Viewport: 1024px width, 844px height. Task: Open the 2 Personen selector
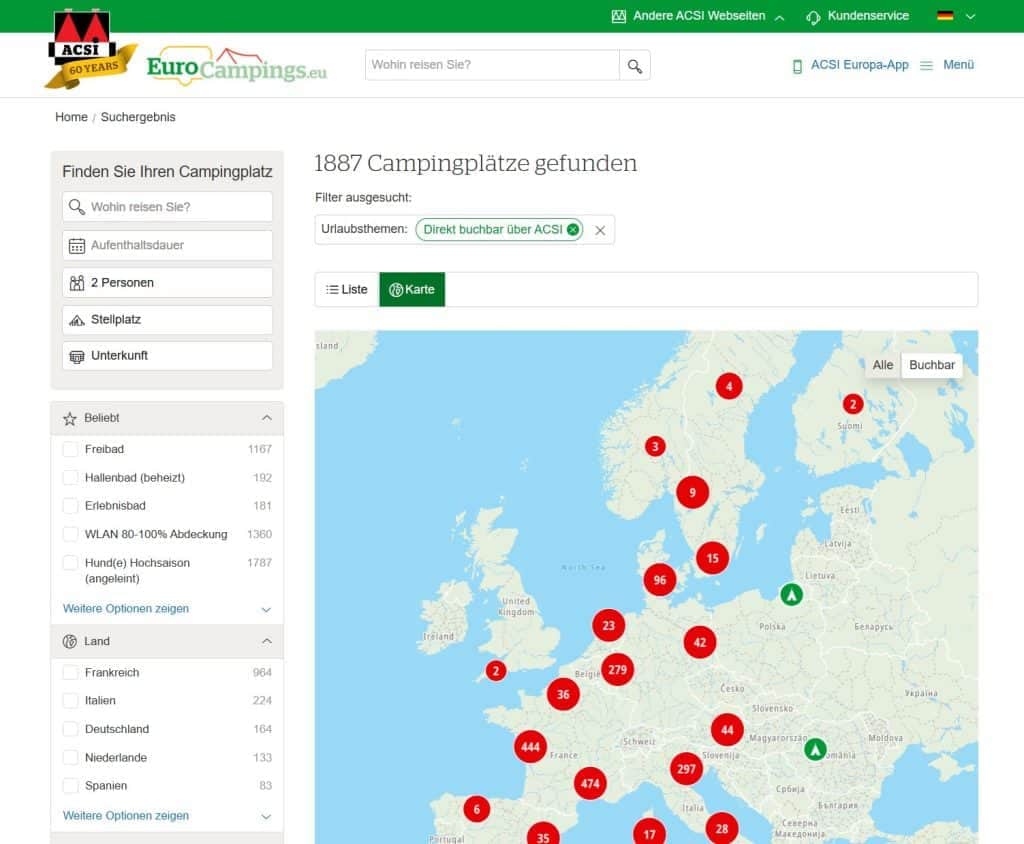[167, 283]
